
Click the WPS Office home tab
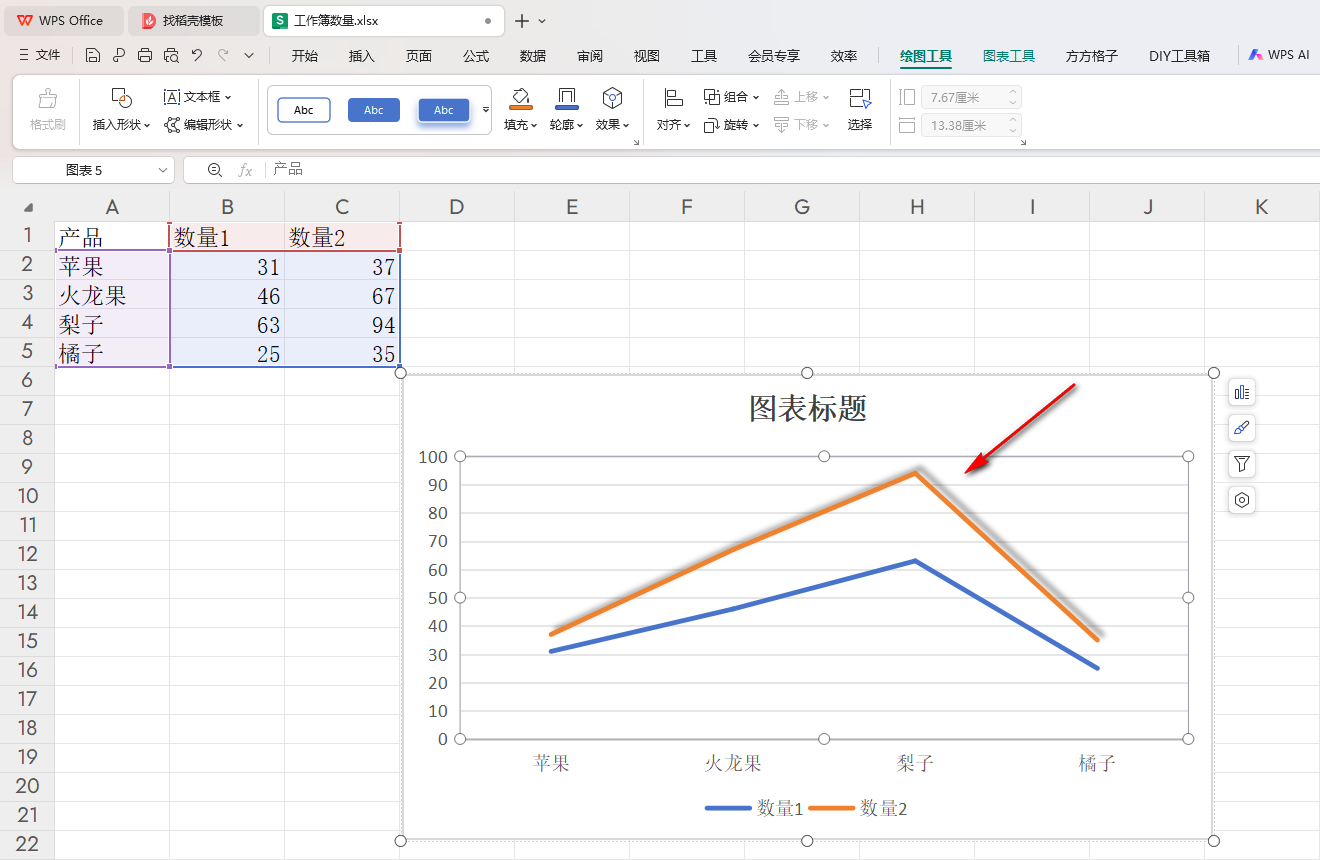(x=62, y=20)
